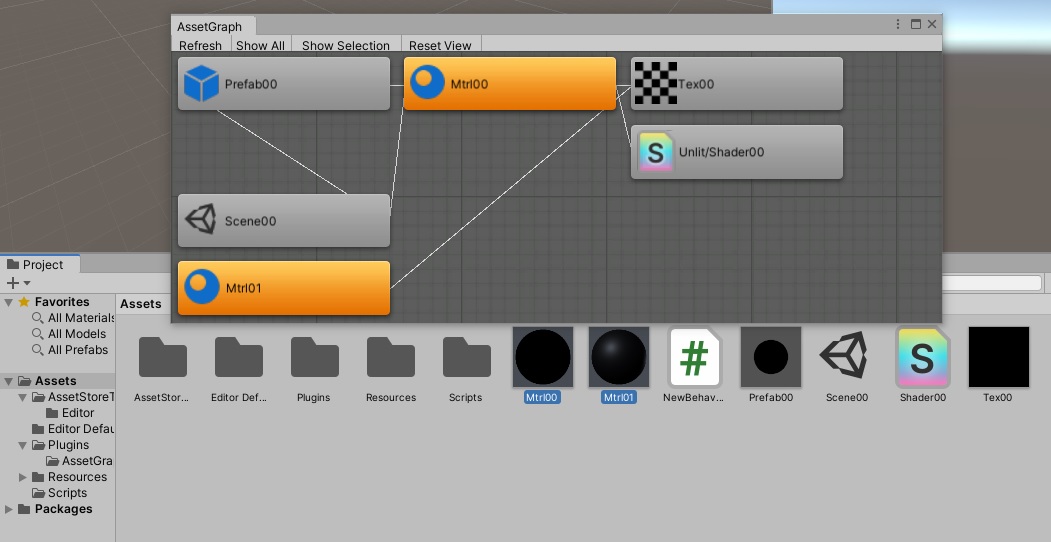This screenshot has height=542, width=1051.
Task: Click the Mtrl01 orange node label
Action: tap(243, 289)
